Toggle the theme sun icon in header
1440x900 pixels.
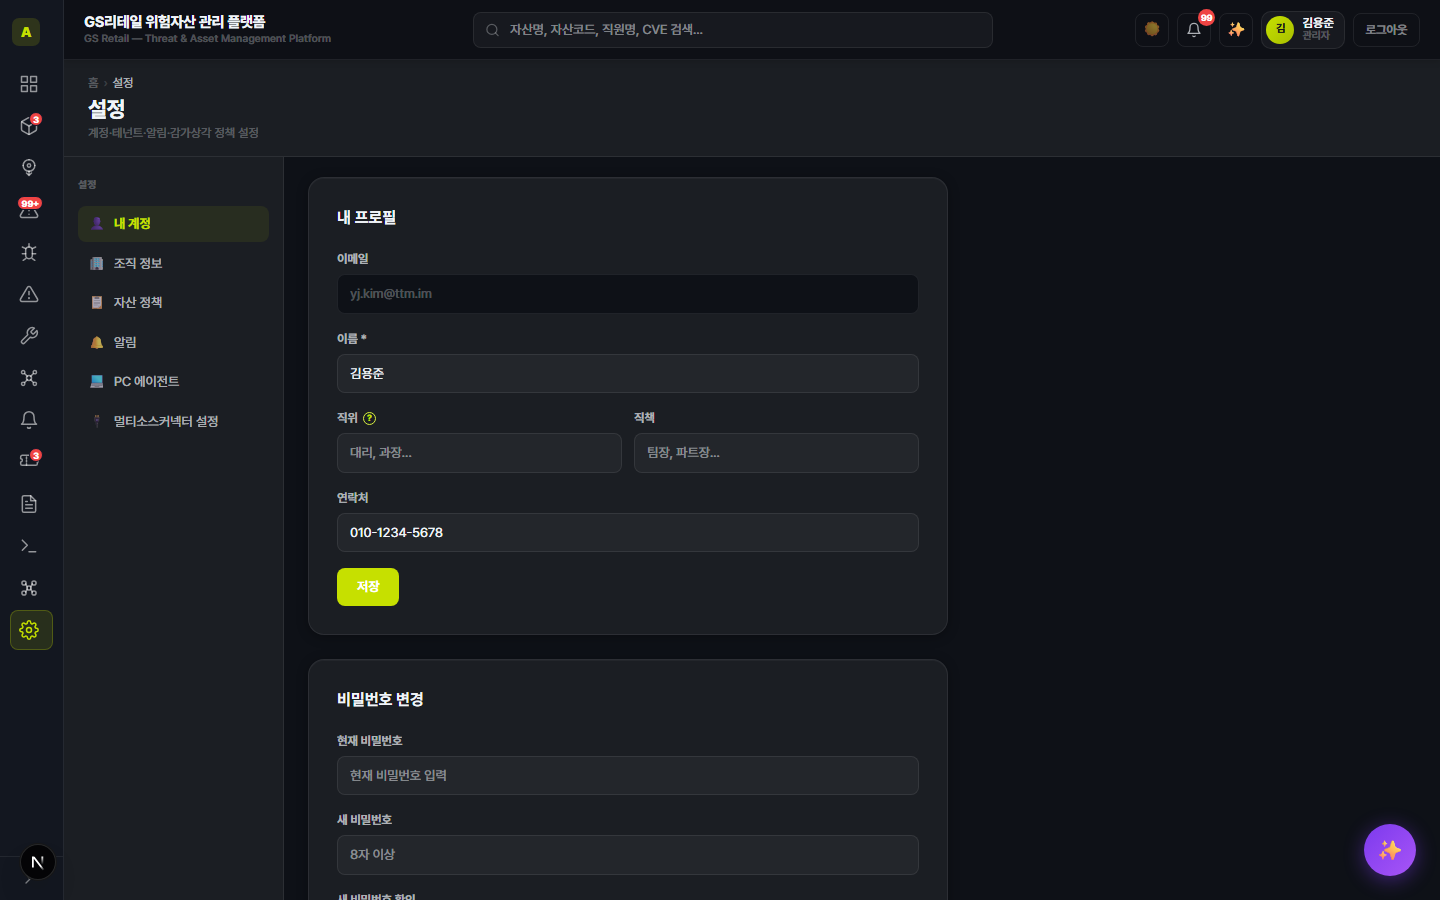pyautogui.click(x=1152, y=30)
